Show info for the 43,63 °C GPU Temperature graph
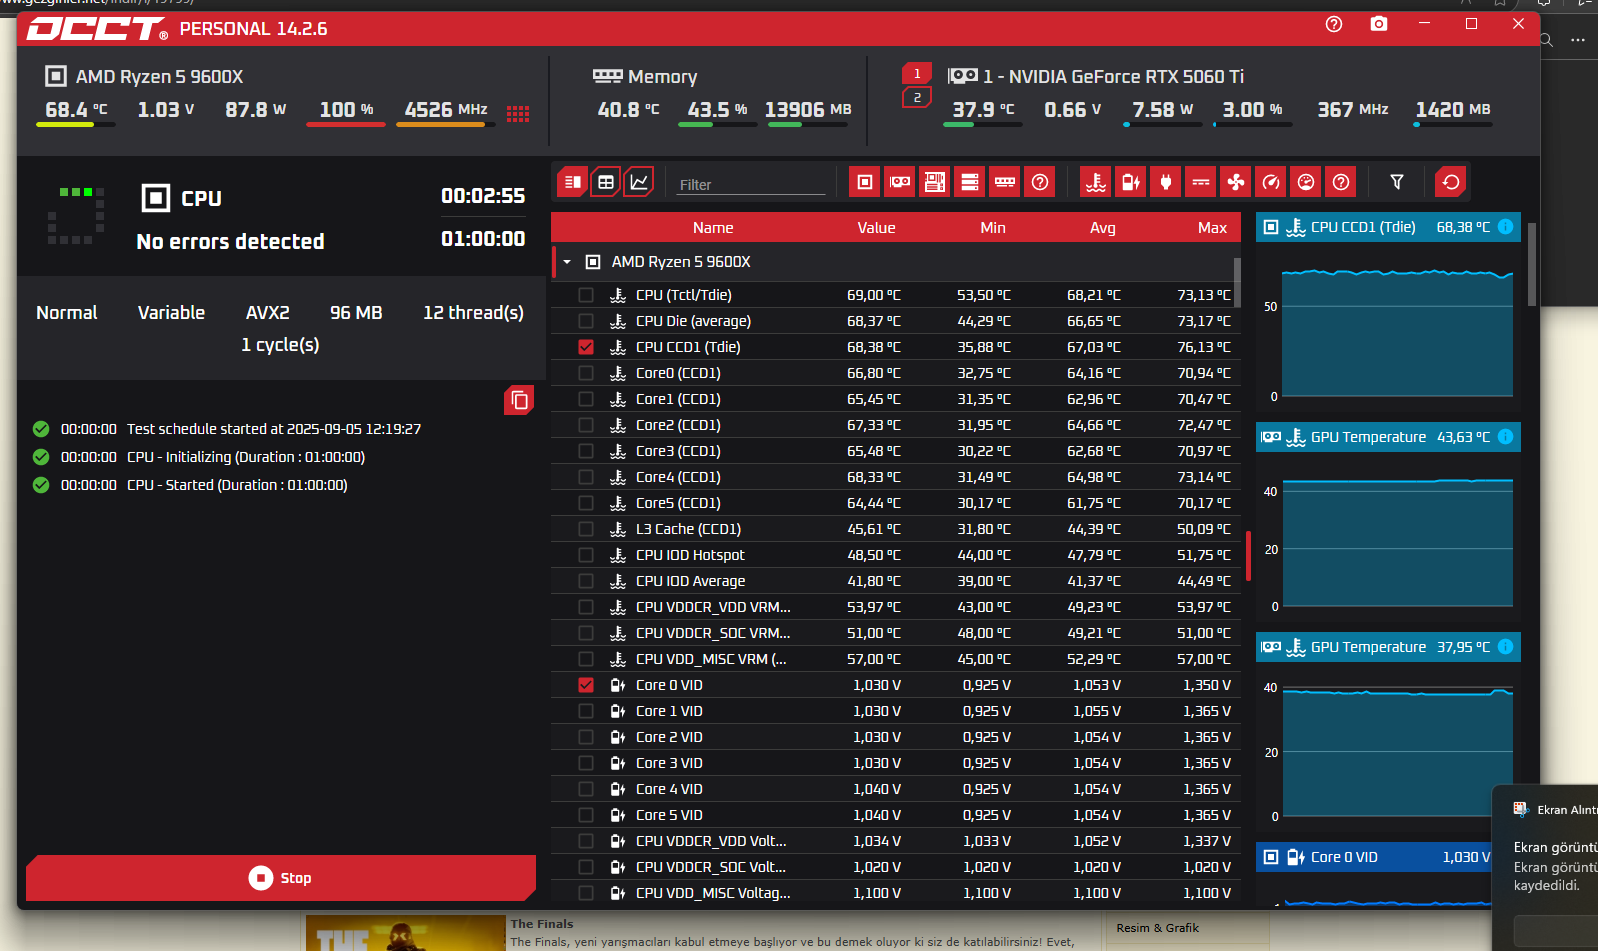 click(1505, 437)
